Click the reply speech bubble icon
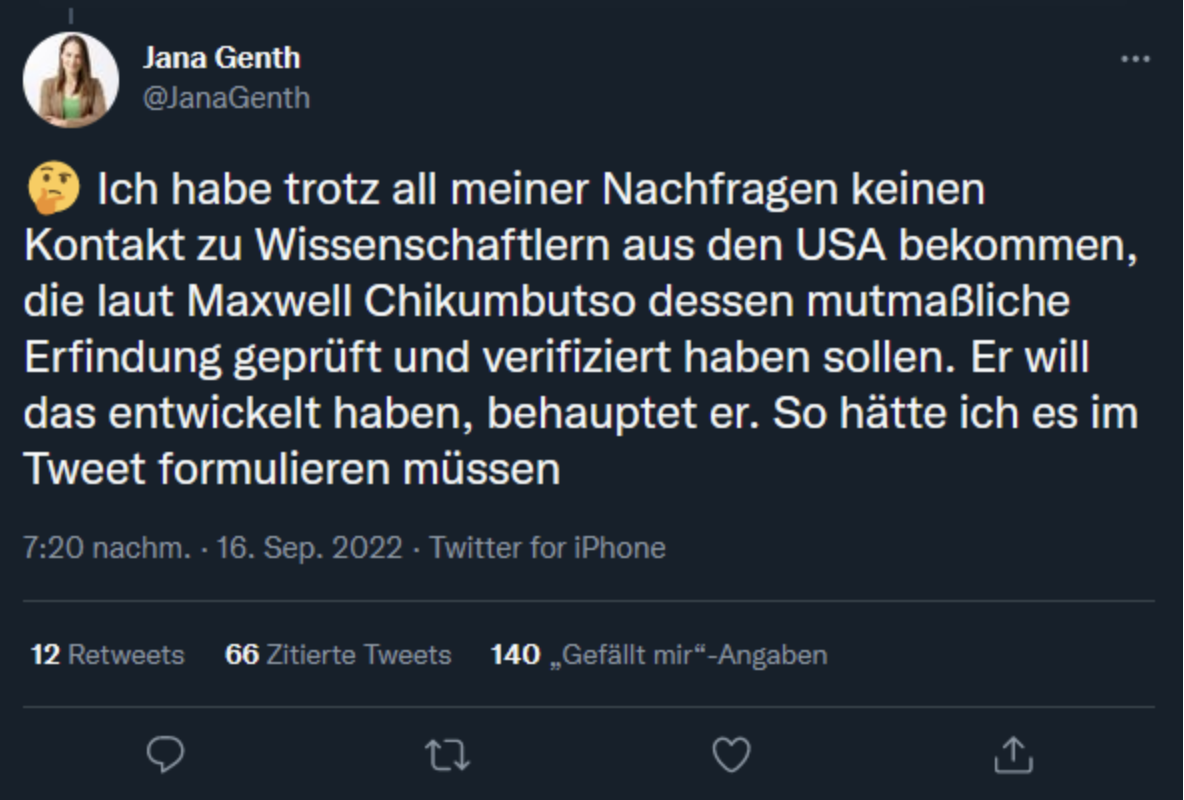1184x800 pixels. tap(165, 754)
